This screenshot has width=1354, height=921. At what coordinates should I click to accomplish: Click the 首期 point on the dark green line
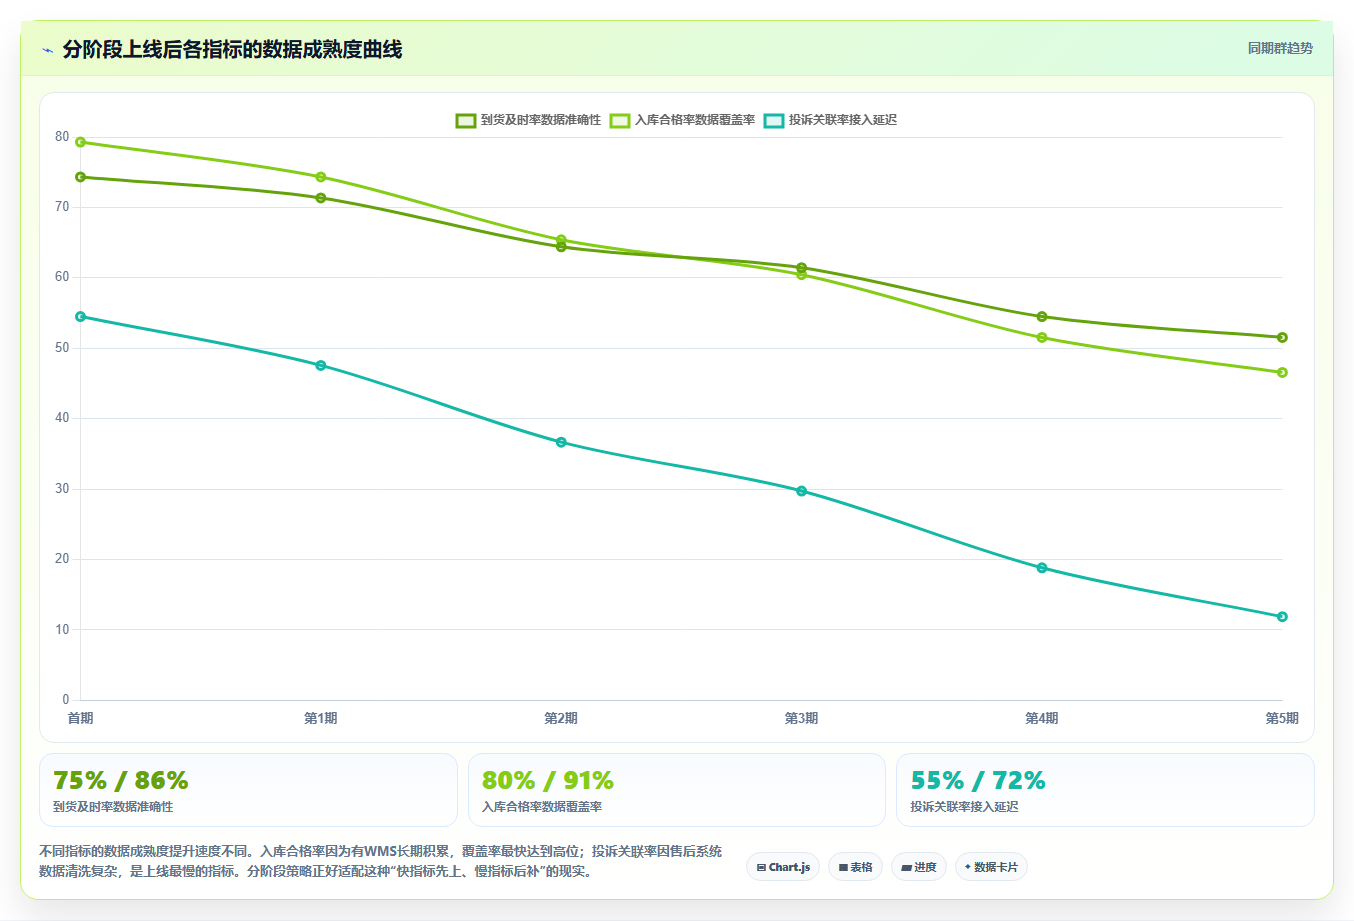click(x=80, y=177)
